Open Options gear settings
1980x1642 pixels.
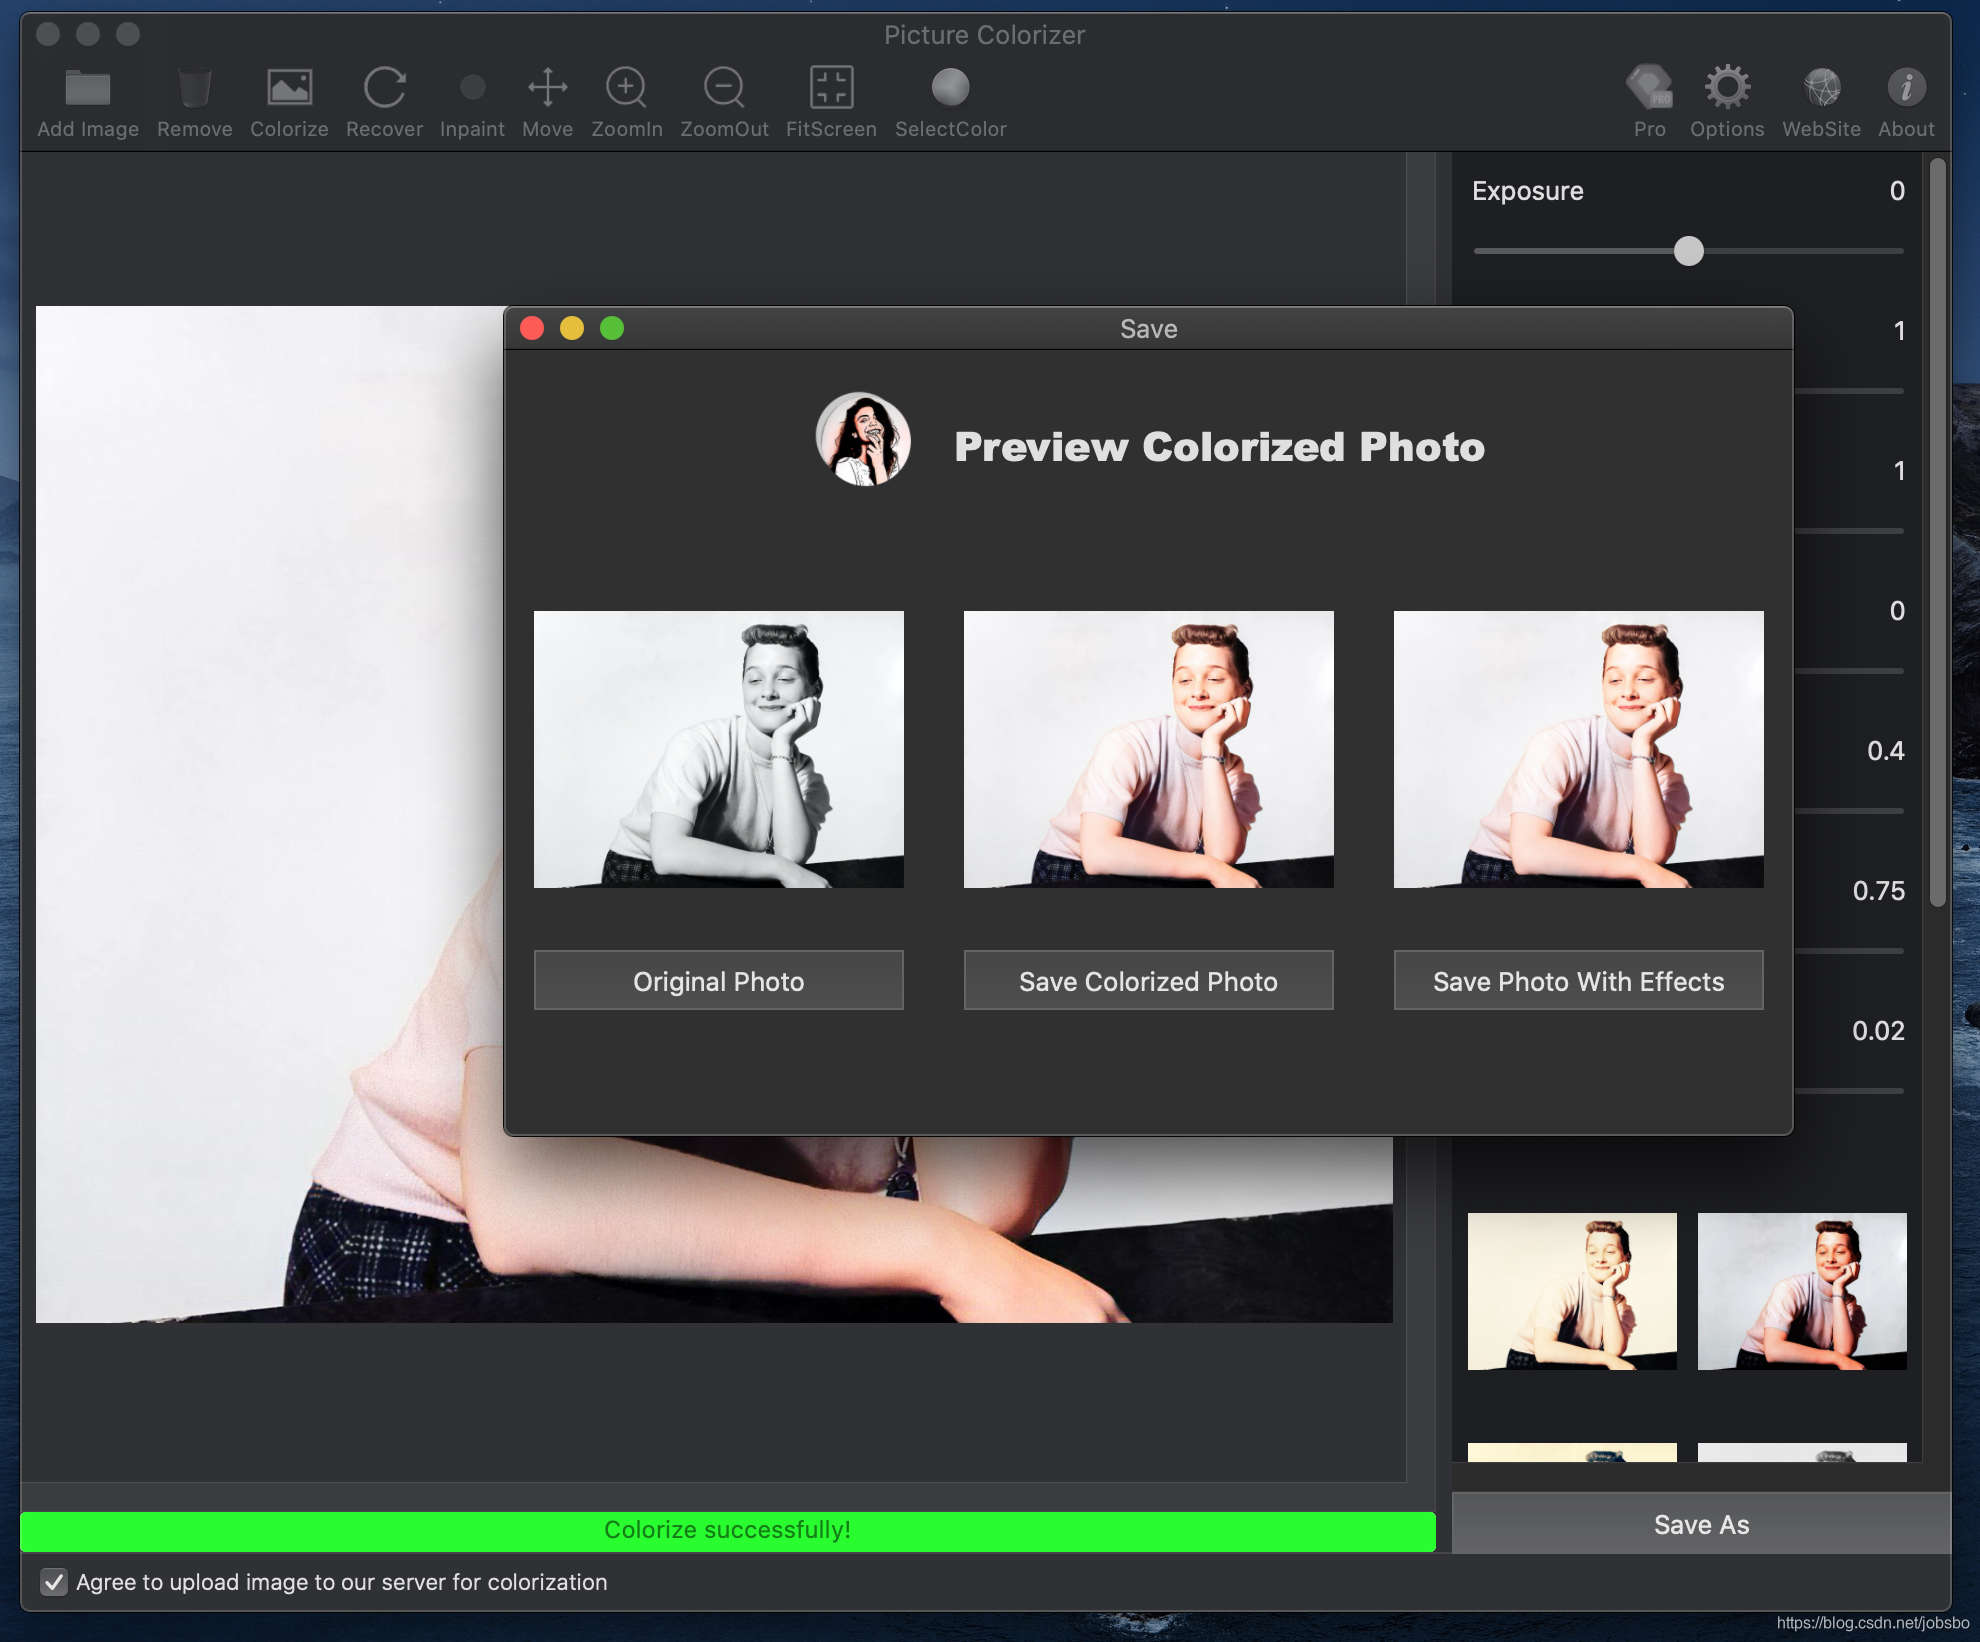click(x=1727, y=88)
